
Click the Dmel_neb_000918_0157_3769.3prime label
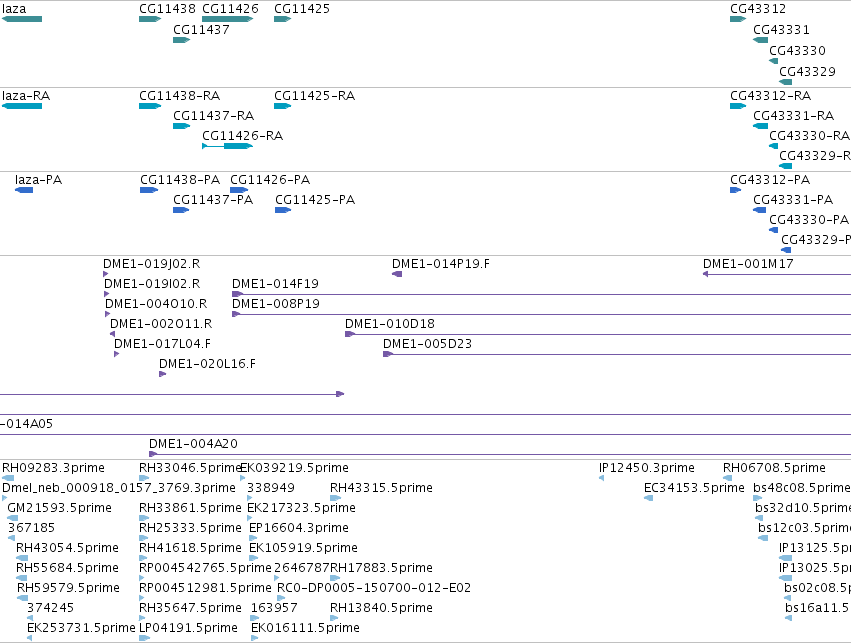[119, 488]
